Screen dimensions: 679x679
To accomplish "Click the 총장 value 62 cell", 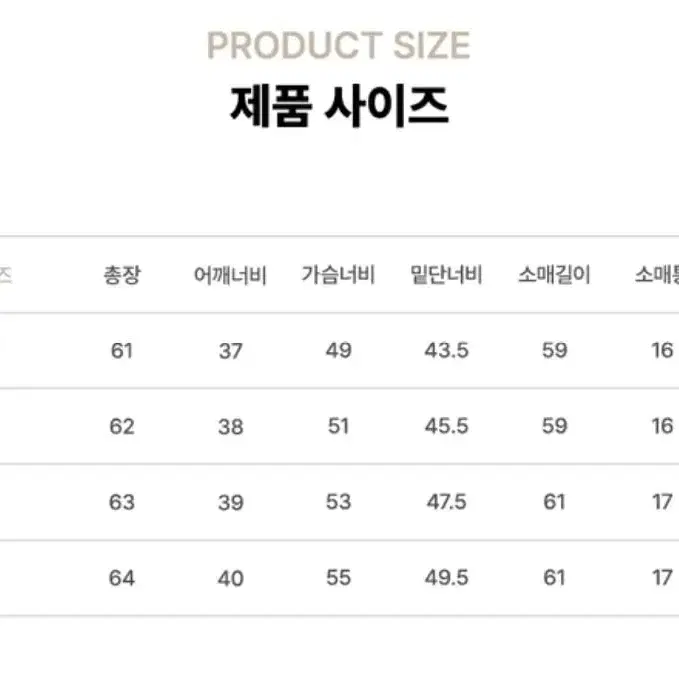I will [122, 427].
